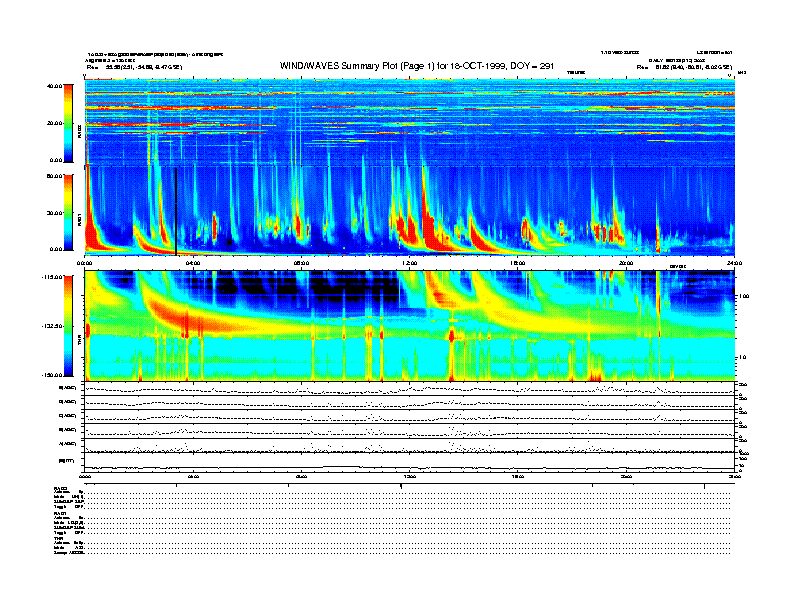This screenshot has width=792, height=612.
Task: Select the 60.00 label on RAD1 color scale
Action: tap(55, 176)
